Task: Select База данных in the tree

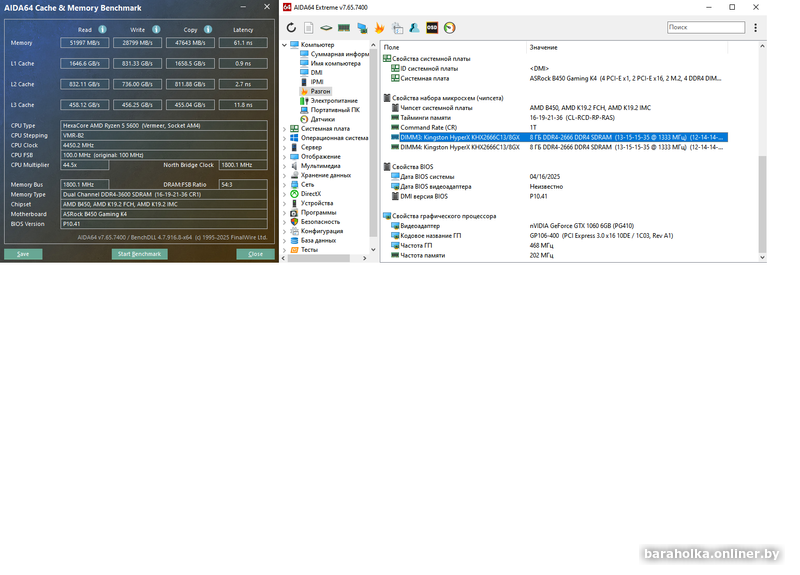Action: pyautogui.click(x=313, y=240)
